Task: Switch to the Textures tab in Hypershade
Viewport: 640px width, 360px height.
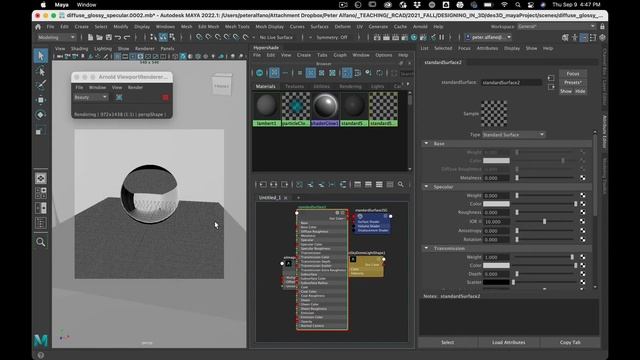Action: pos(294,86)
